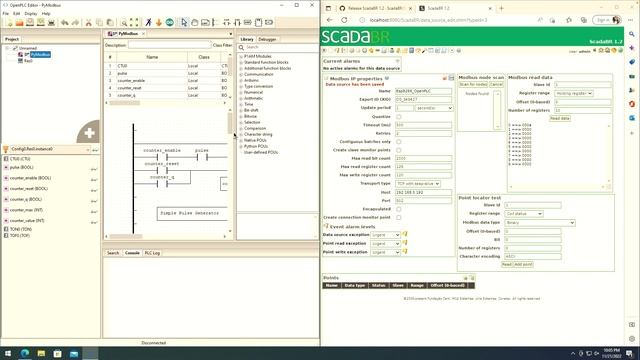Open Display menu in OpenPLC Editor
The width and height of the screenshot is (640, 360).
tap(31, 13)
